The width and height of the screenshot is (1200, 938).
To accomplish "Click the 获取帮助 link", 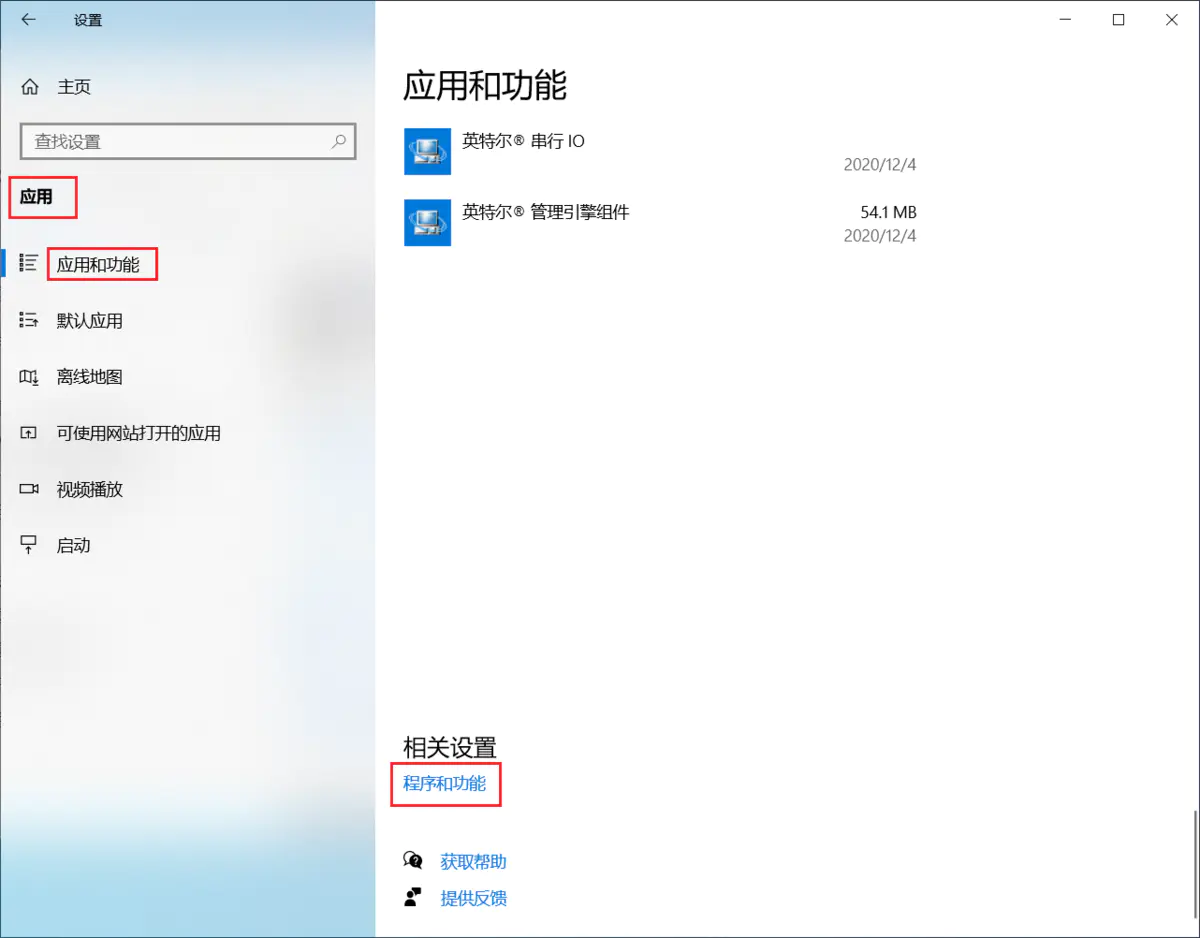I will [x=473, y=861].
